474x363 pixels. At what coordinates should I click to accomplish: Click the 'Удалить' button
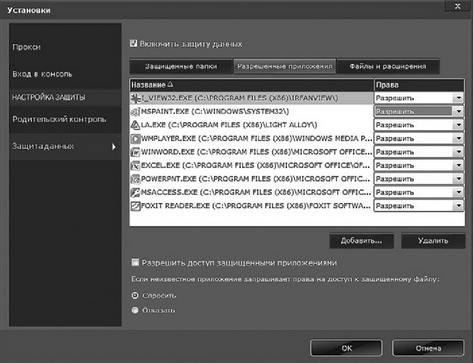[x=433, y=241]
